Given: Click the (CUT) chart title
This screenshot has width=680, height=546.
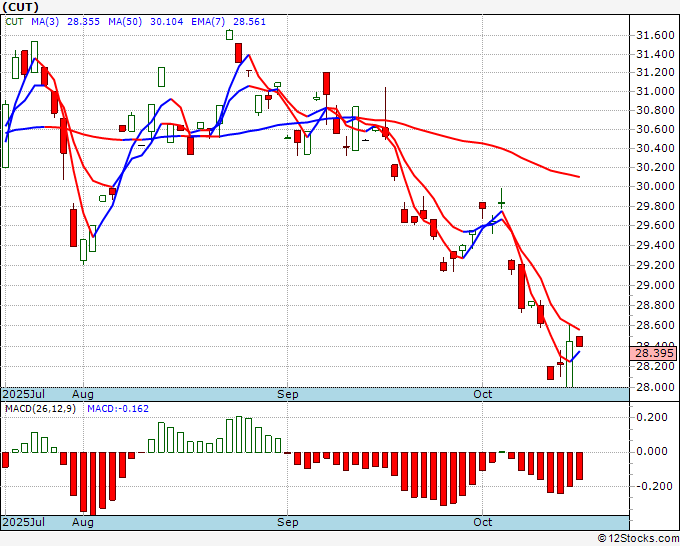Looking at the screenshot, I should coord(20,7).
